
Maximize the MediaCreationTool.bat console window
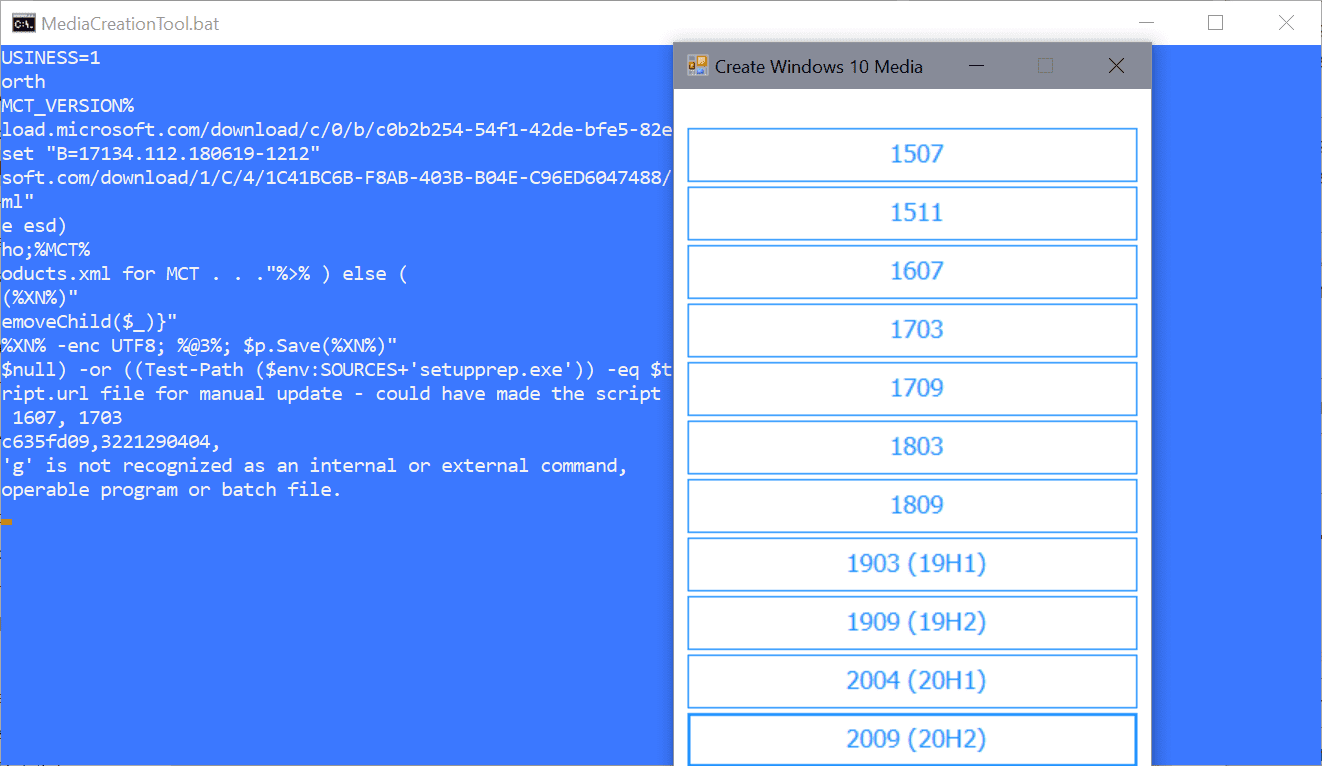click(1216, 22)
